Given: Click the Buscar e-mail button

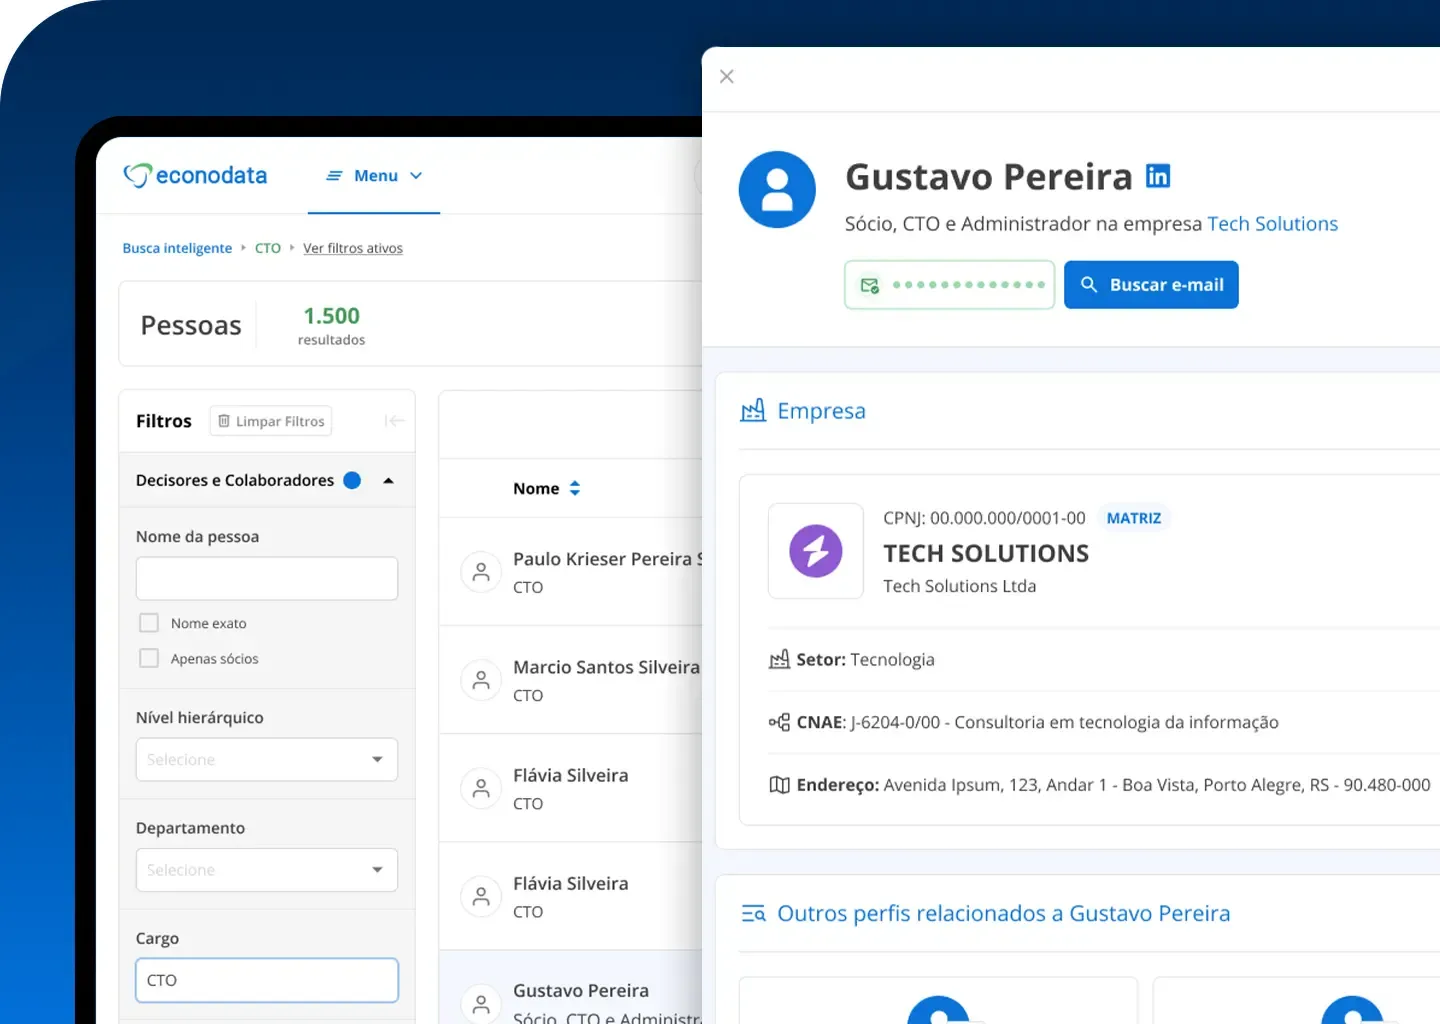Looking at the screenshot, I should click(x=1150, y=285).
